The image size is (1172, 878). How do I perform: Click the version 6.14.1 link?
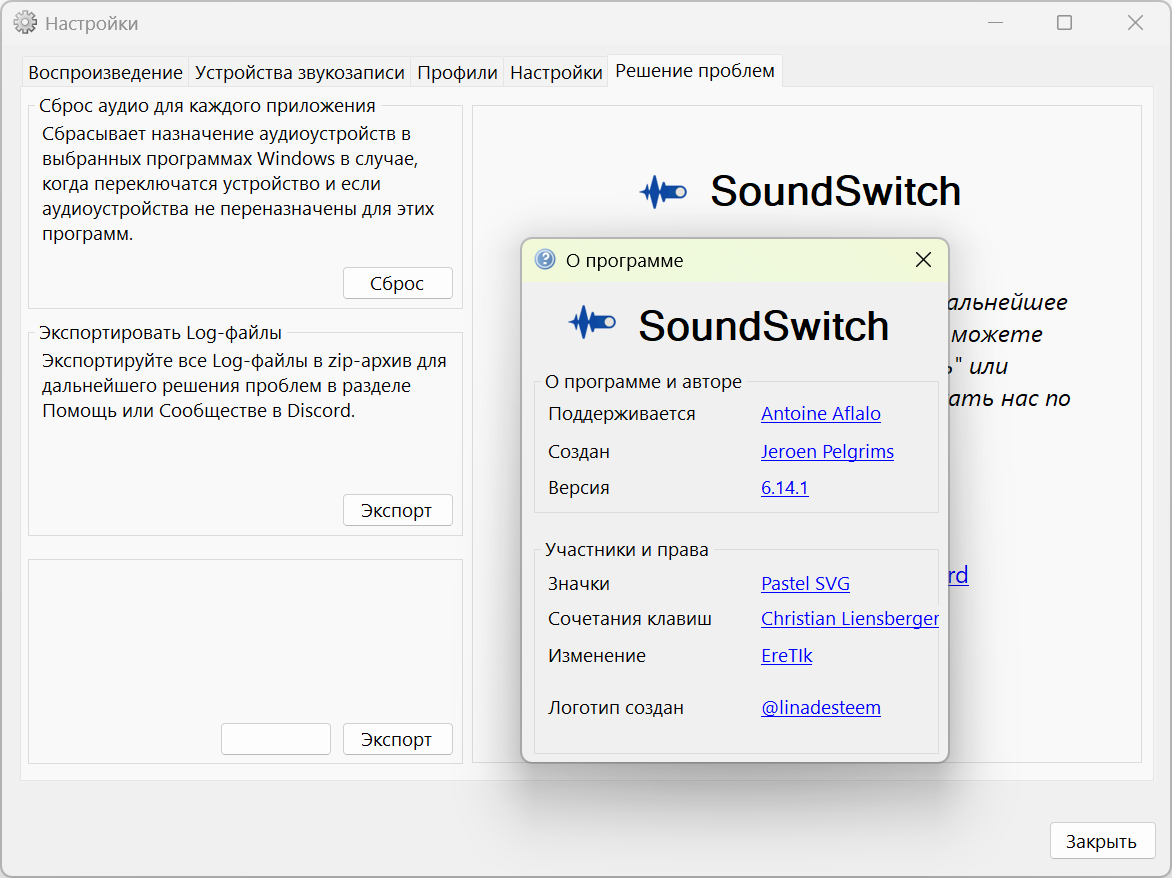click(x=785, y=488)
